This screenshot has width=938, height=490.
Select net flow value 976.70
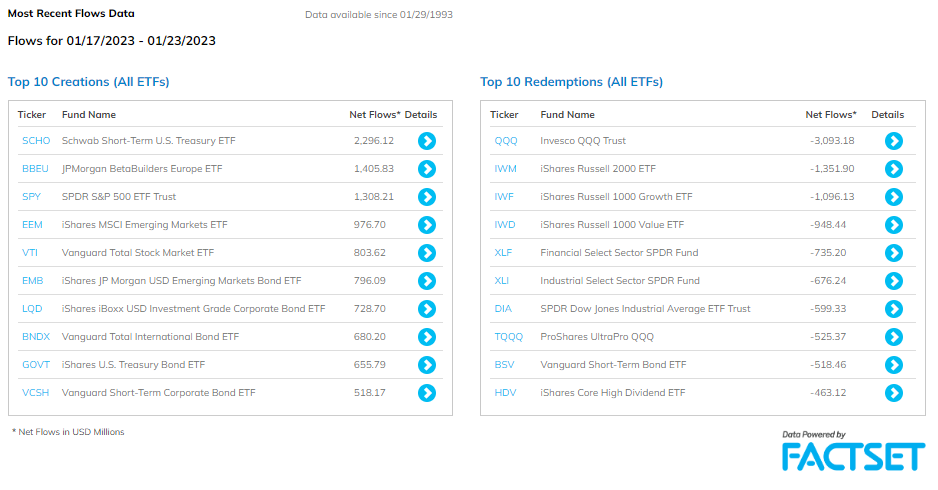[x=370, y=224]
